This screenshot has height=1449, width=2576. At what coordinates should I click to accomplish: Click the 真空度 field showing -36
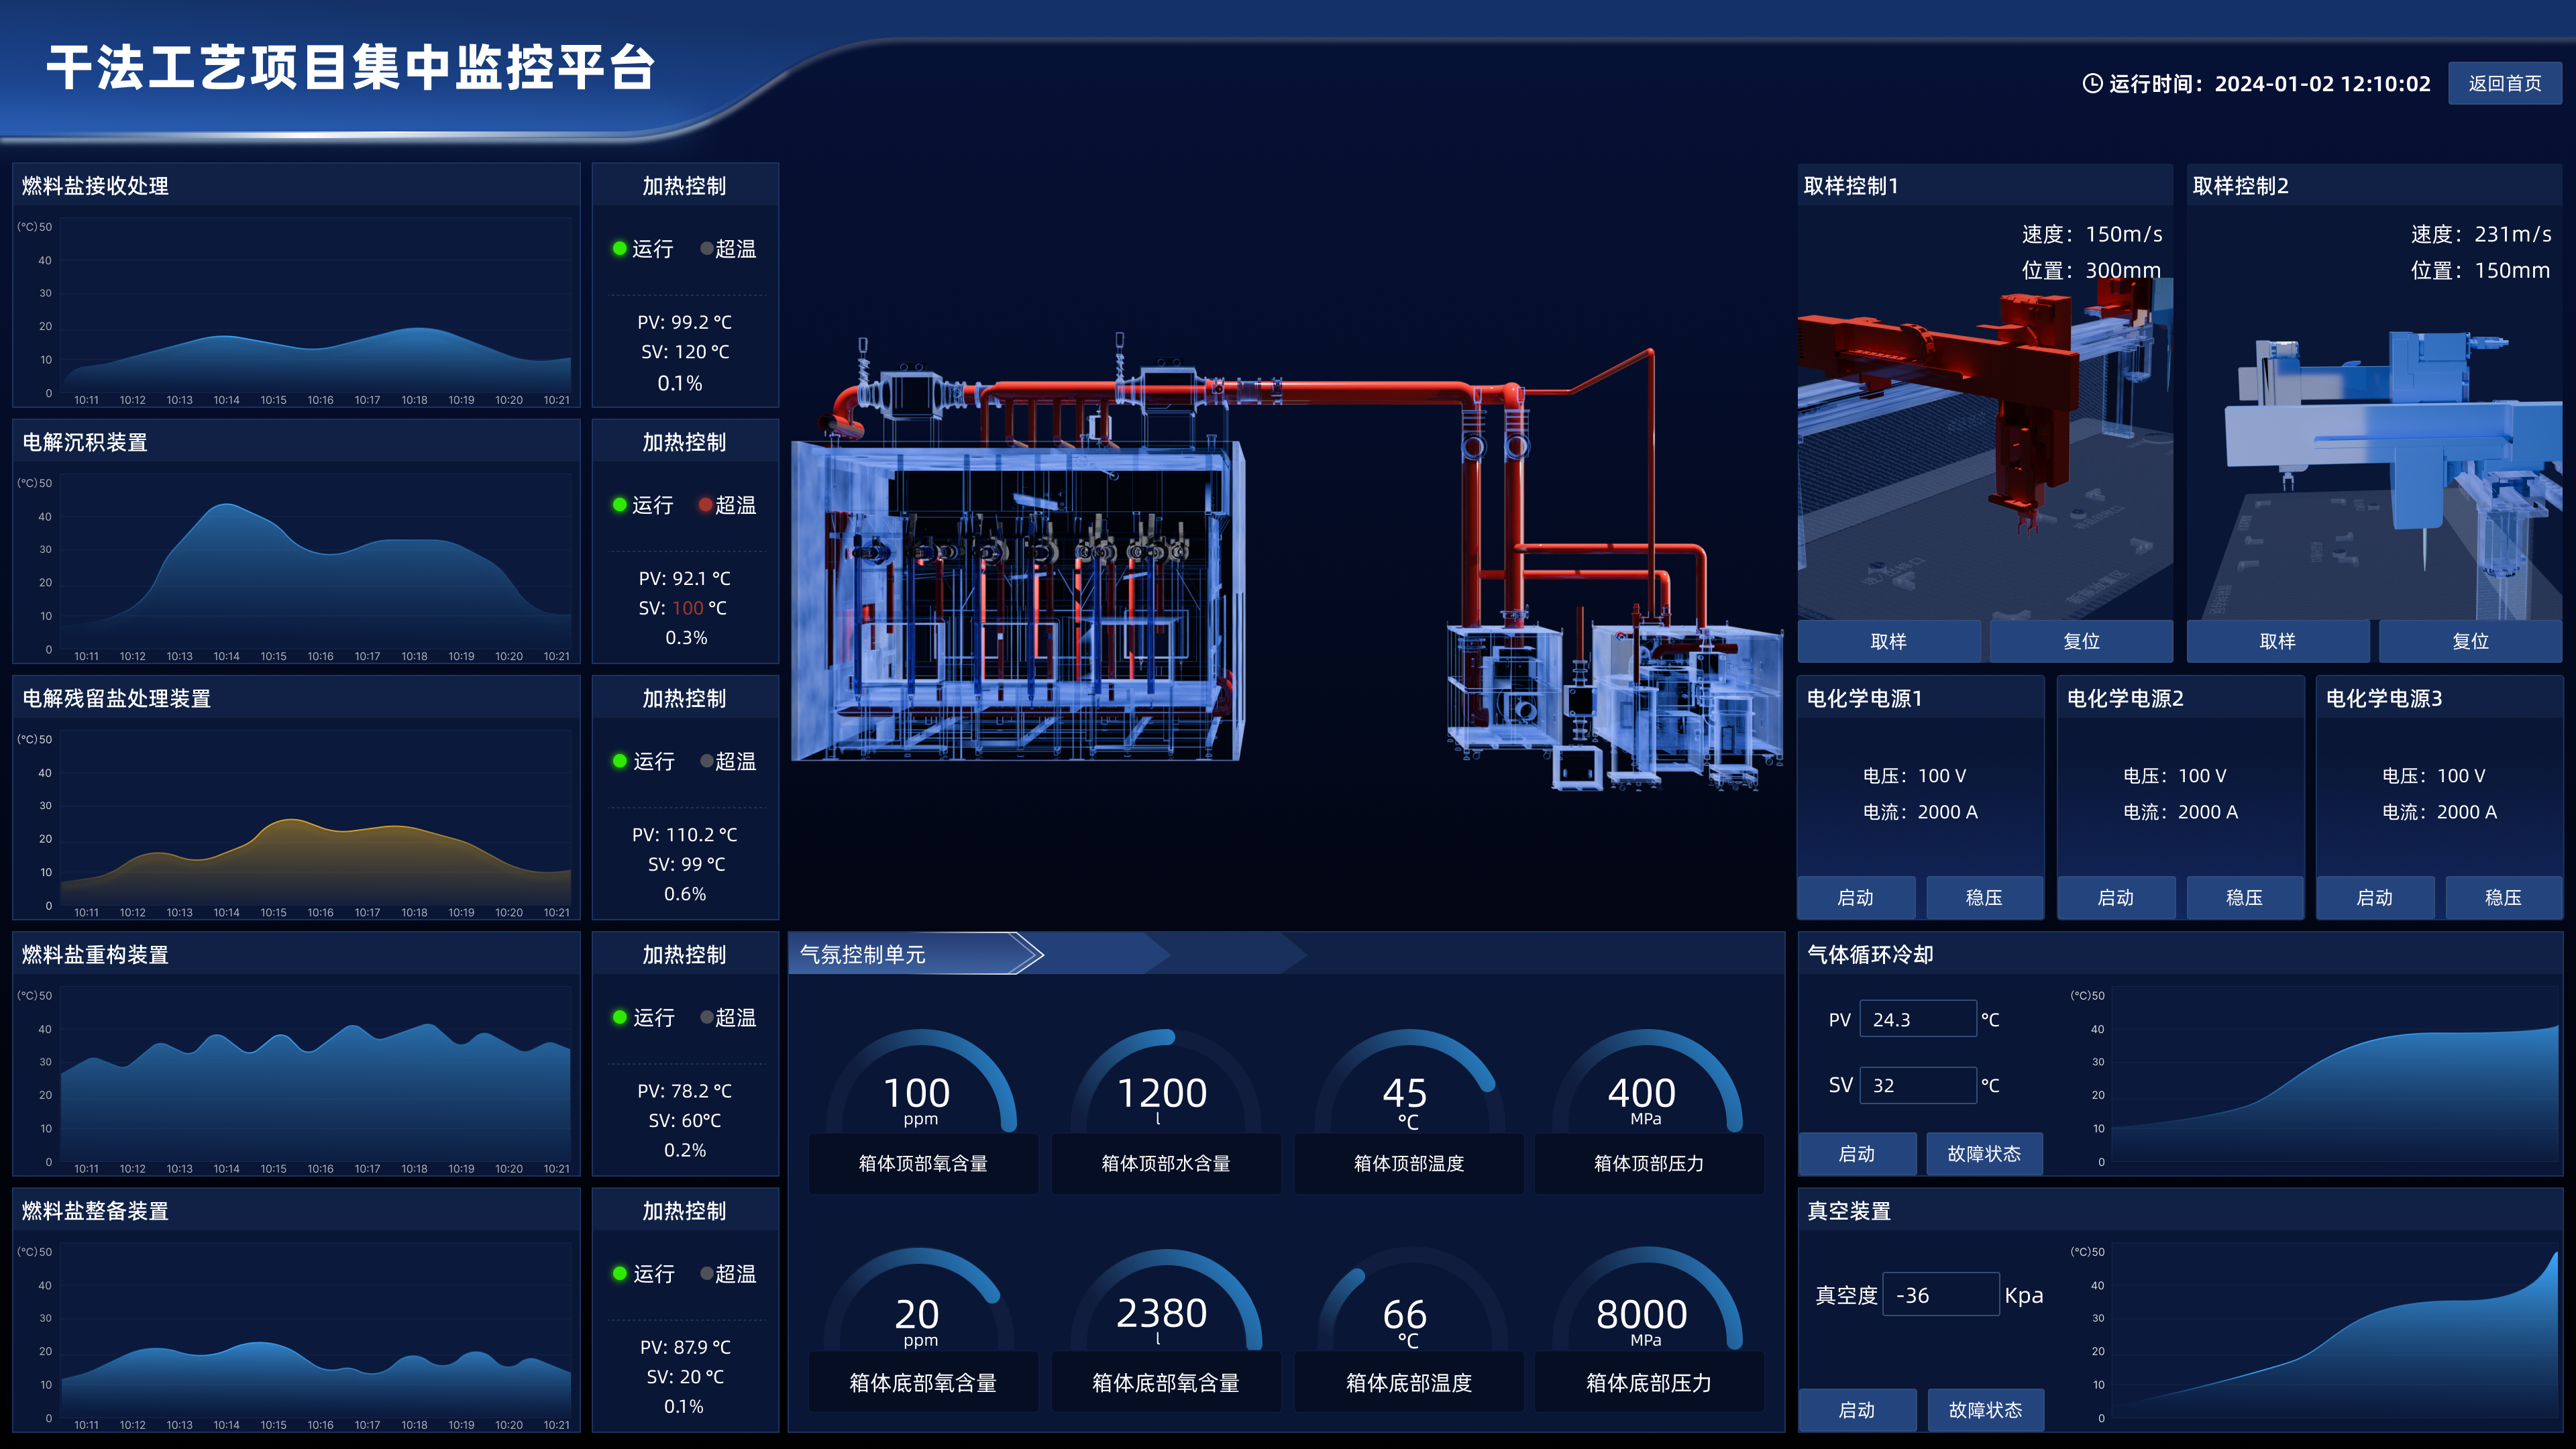tap(1940, 1295)
